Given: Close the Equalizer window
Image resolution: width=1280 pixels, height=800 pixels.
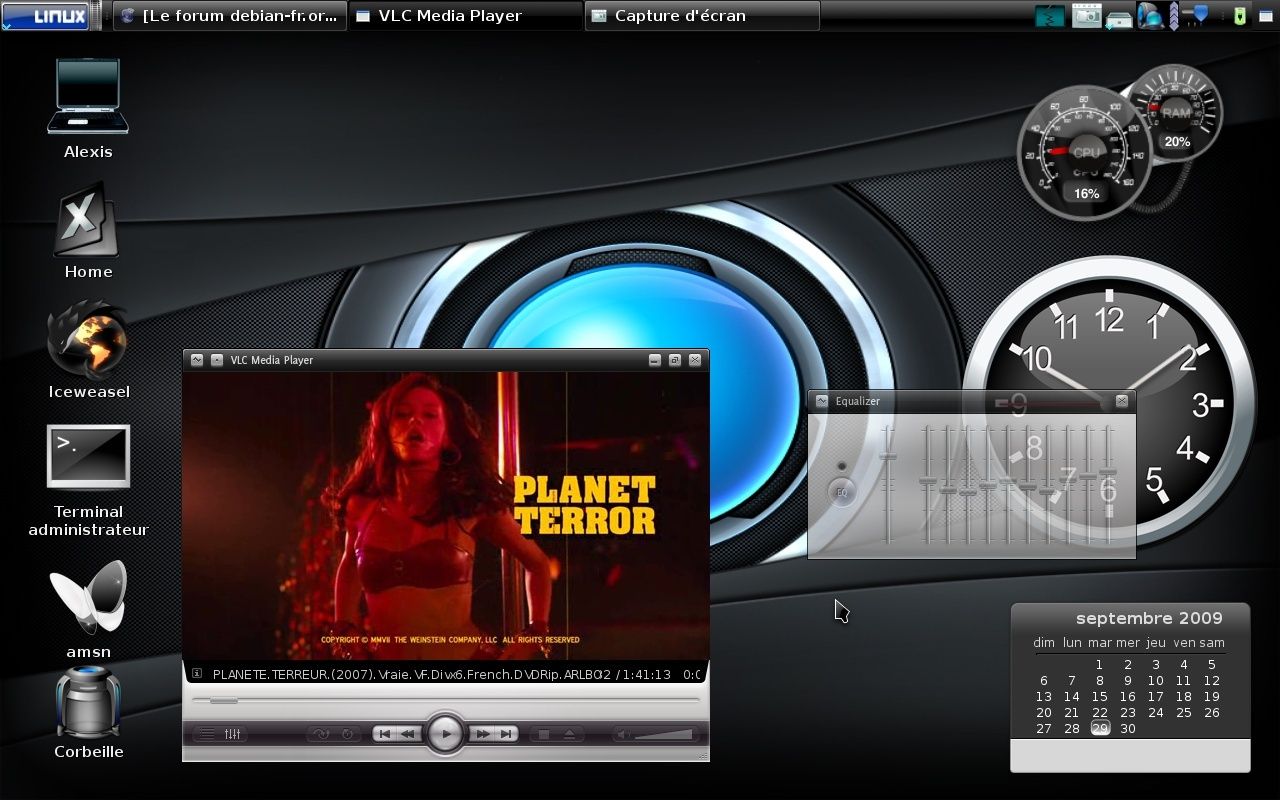Looking at the screenshot, I should 1122,401.
